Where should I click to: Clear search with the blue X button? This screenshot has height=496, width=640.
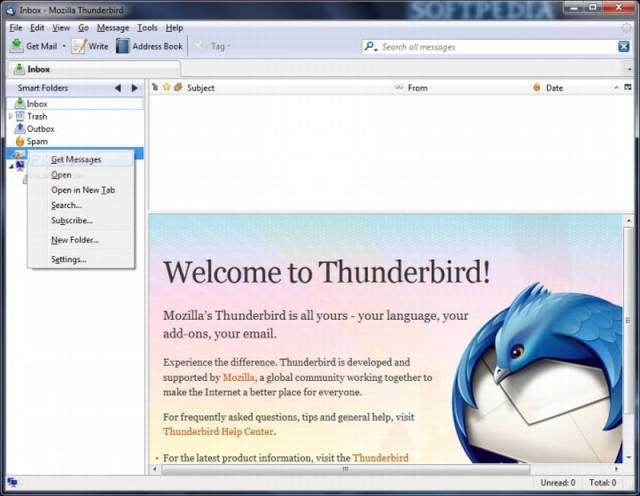624,47
